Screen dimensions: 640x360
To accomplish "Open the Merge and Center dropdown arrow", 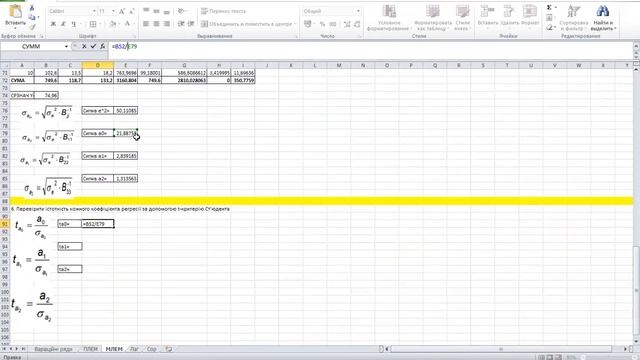I will (295, 24).
